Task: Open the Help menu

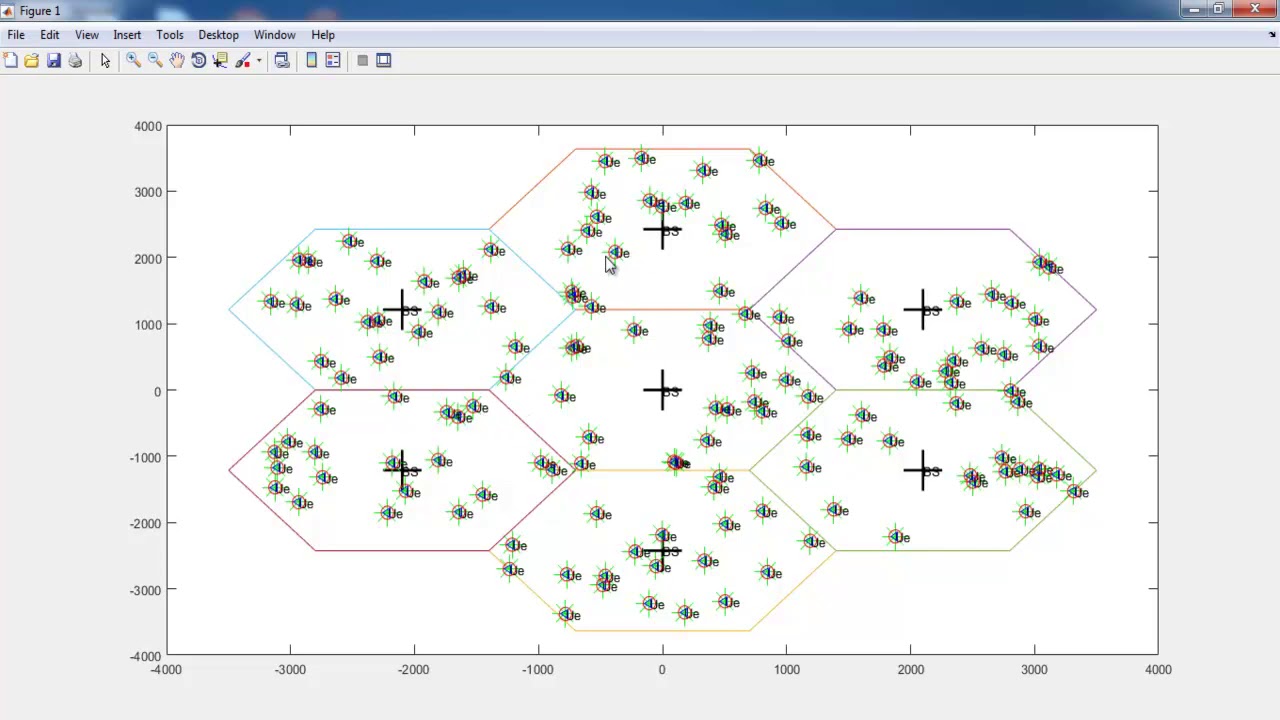Action: coord(322,35)
